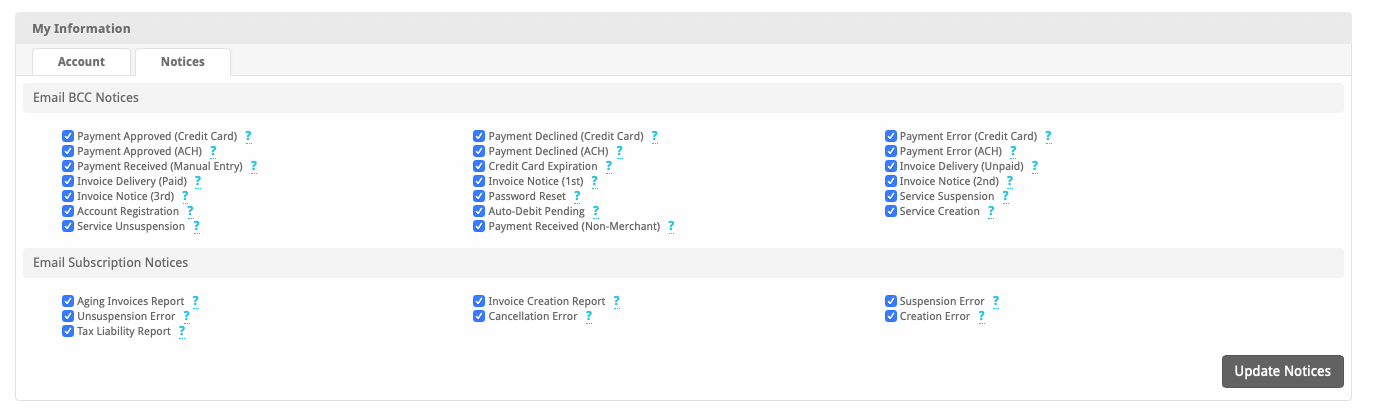Click question mark next to Invoice Delivery (Unpaid)
This screenshot has height=417, width=1374.
click(x=1034, y=166)
